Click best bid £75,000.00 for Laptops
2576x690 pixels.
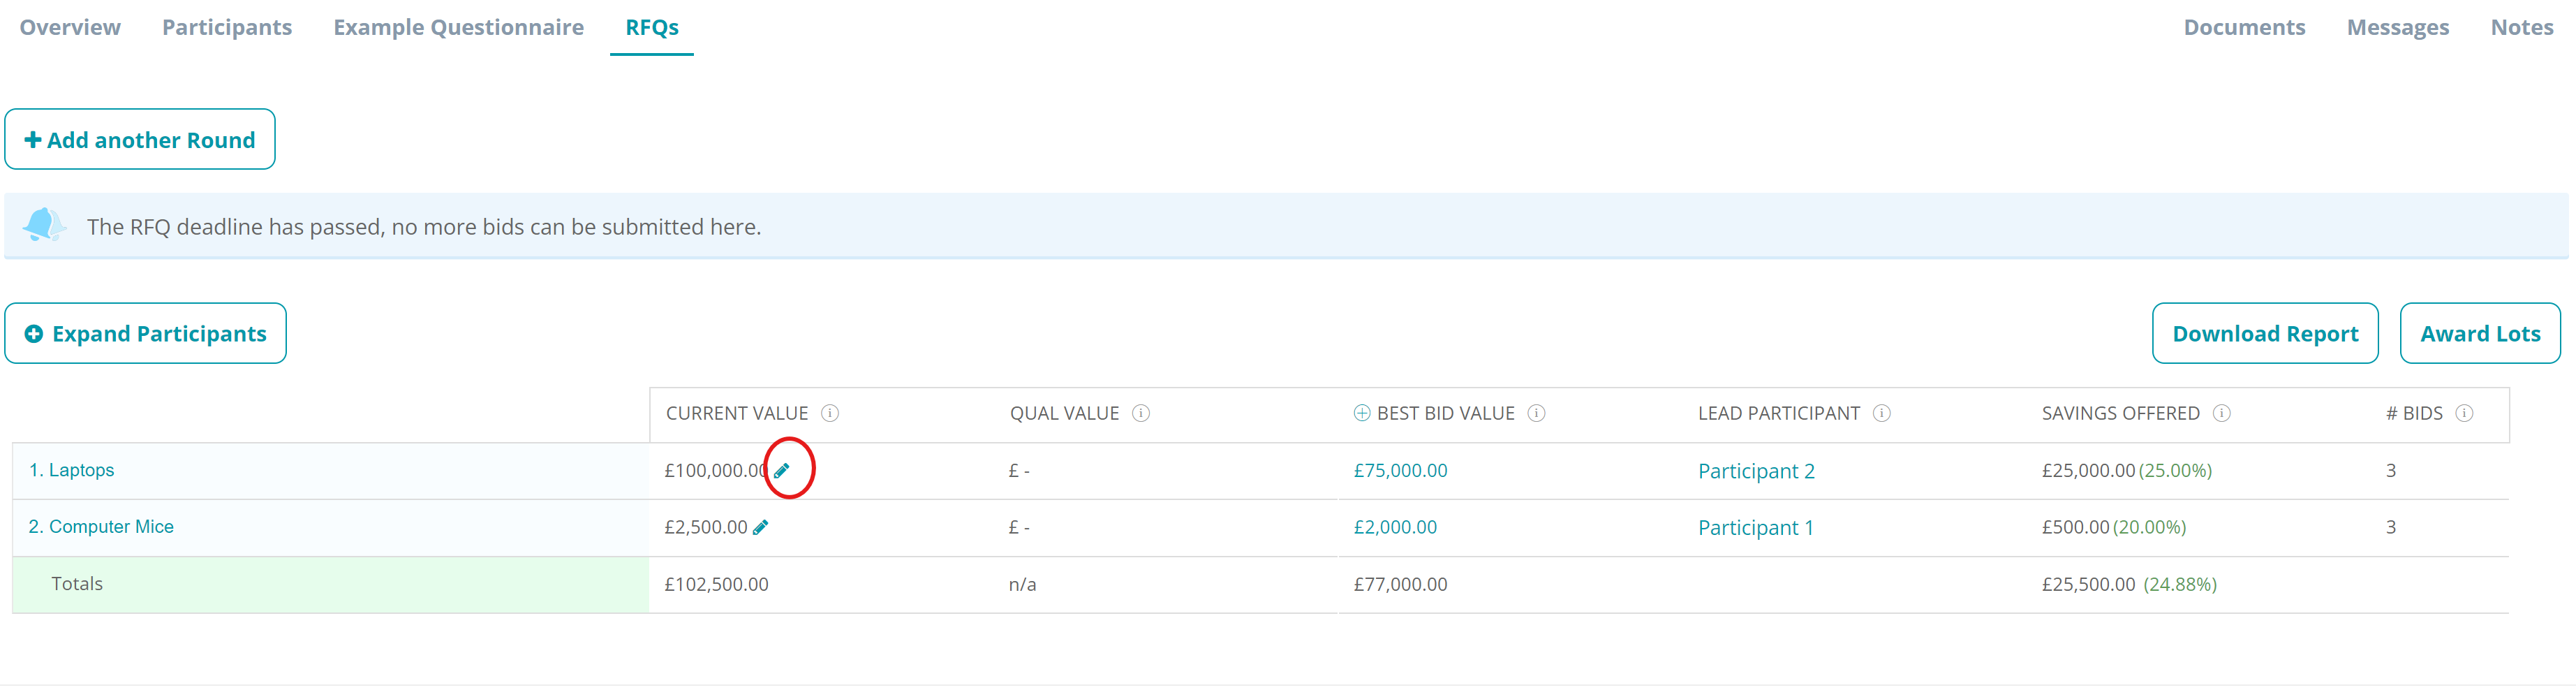tap(1400, 470)
